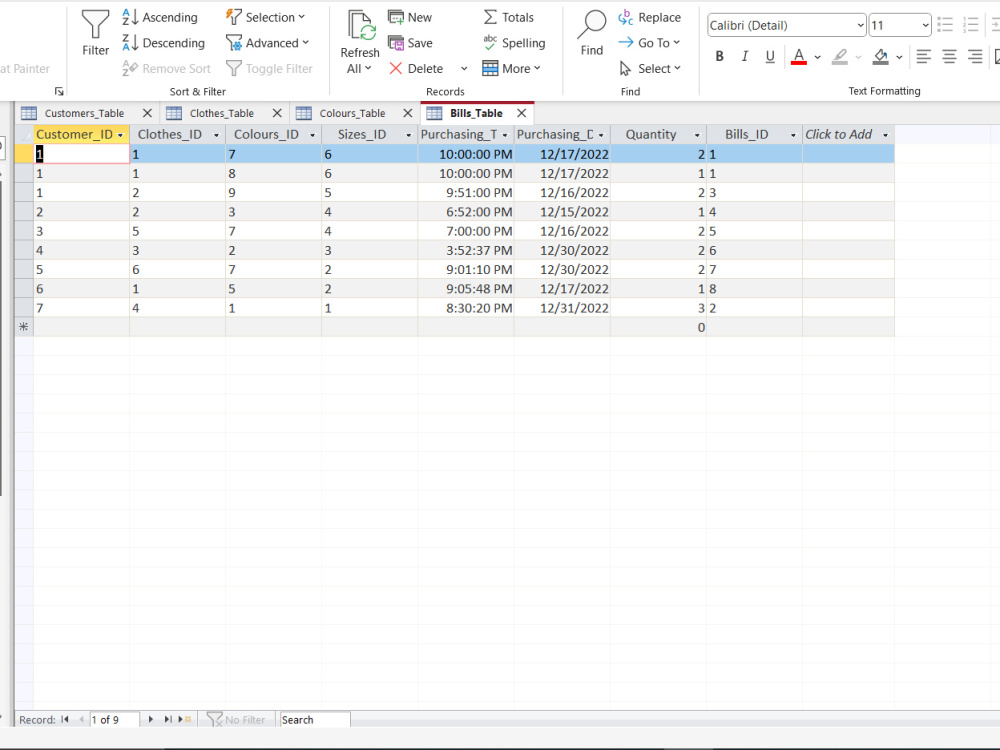The height and width of the screenshot is (750, 1000).
Task: Close the Colours_Table tab
Action: coord(408,113)
